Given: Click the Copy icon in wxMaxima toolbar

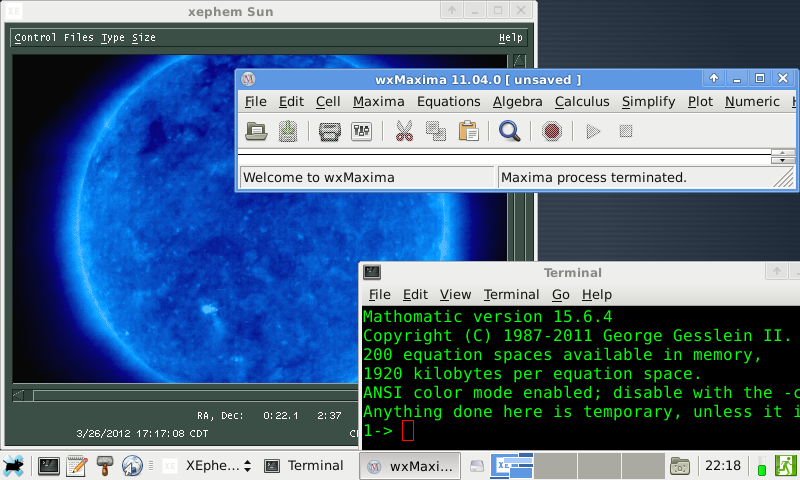Looking at the screenshot, I should tap(436, 131).
